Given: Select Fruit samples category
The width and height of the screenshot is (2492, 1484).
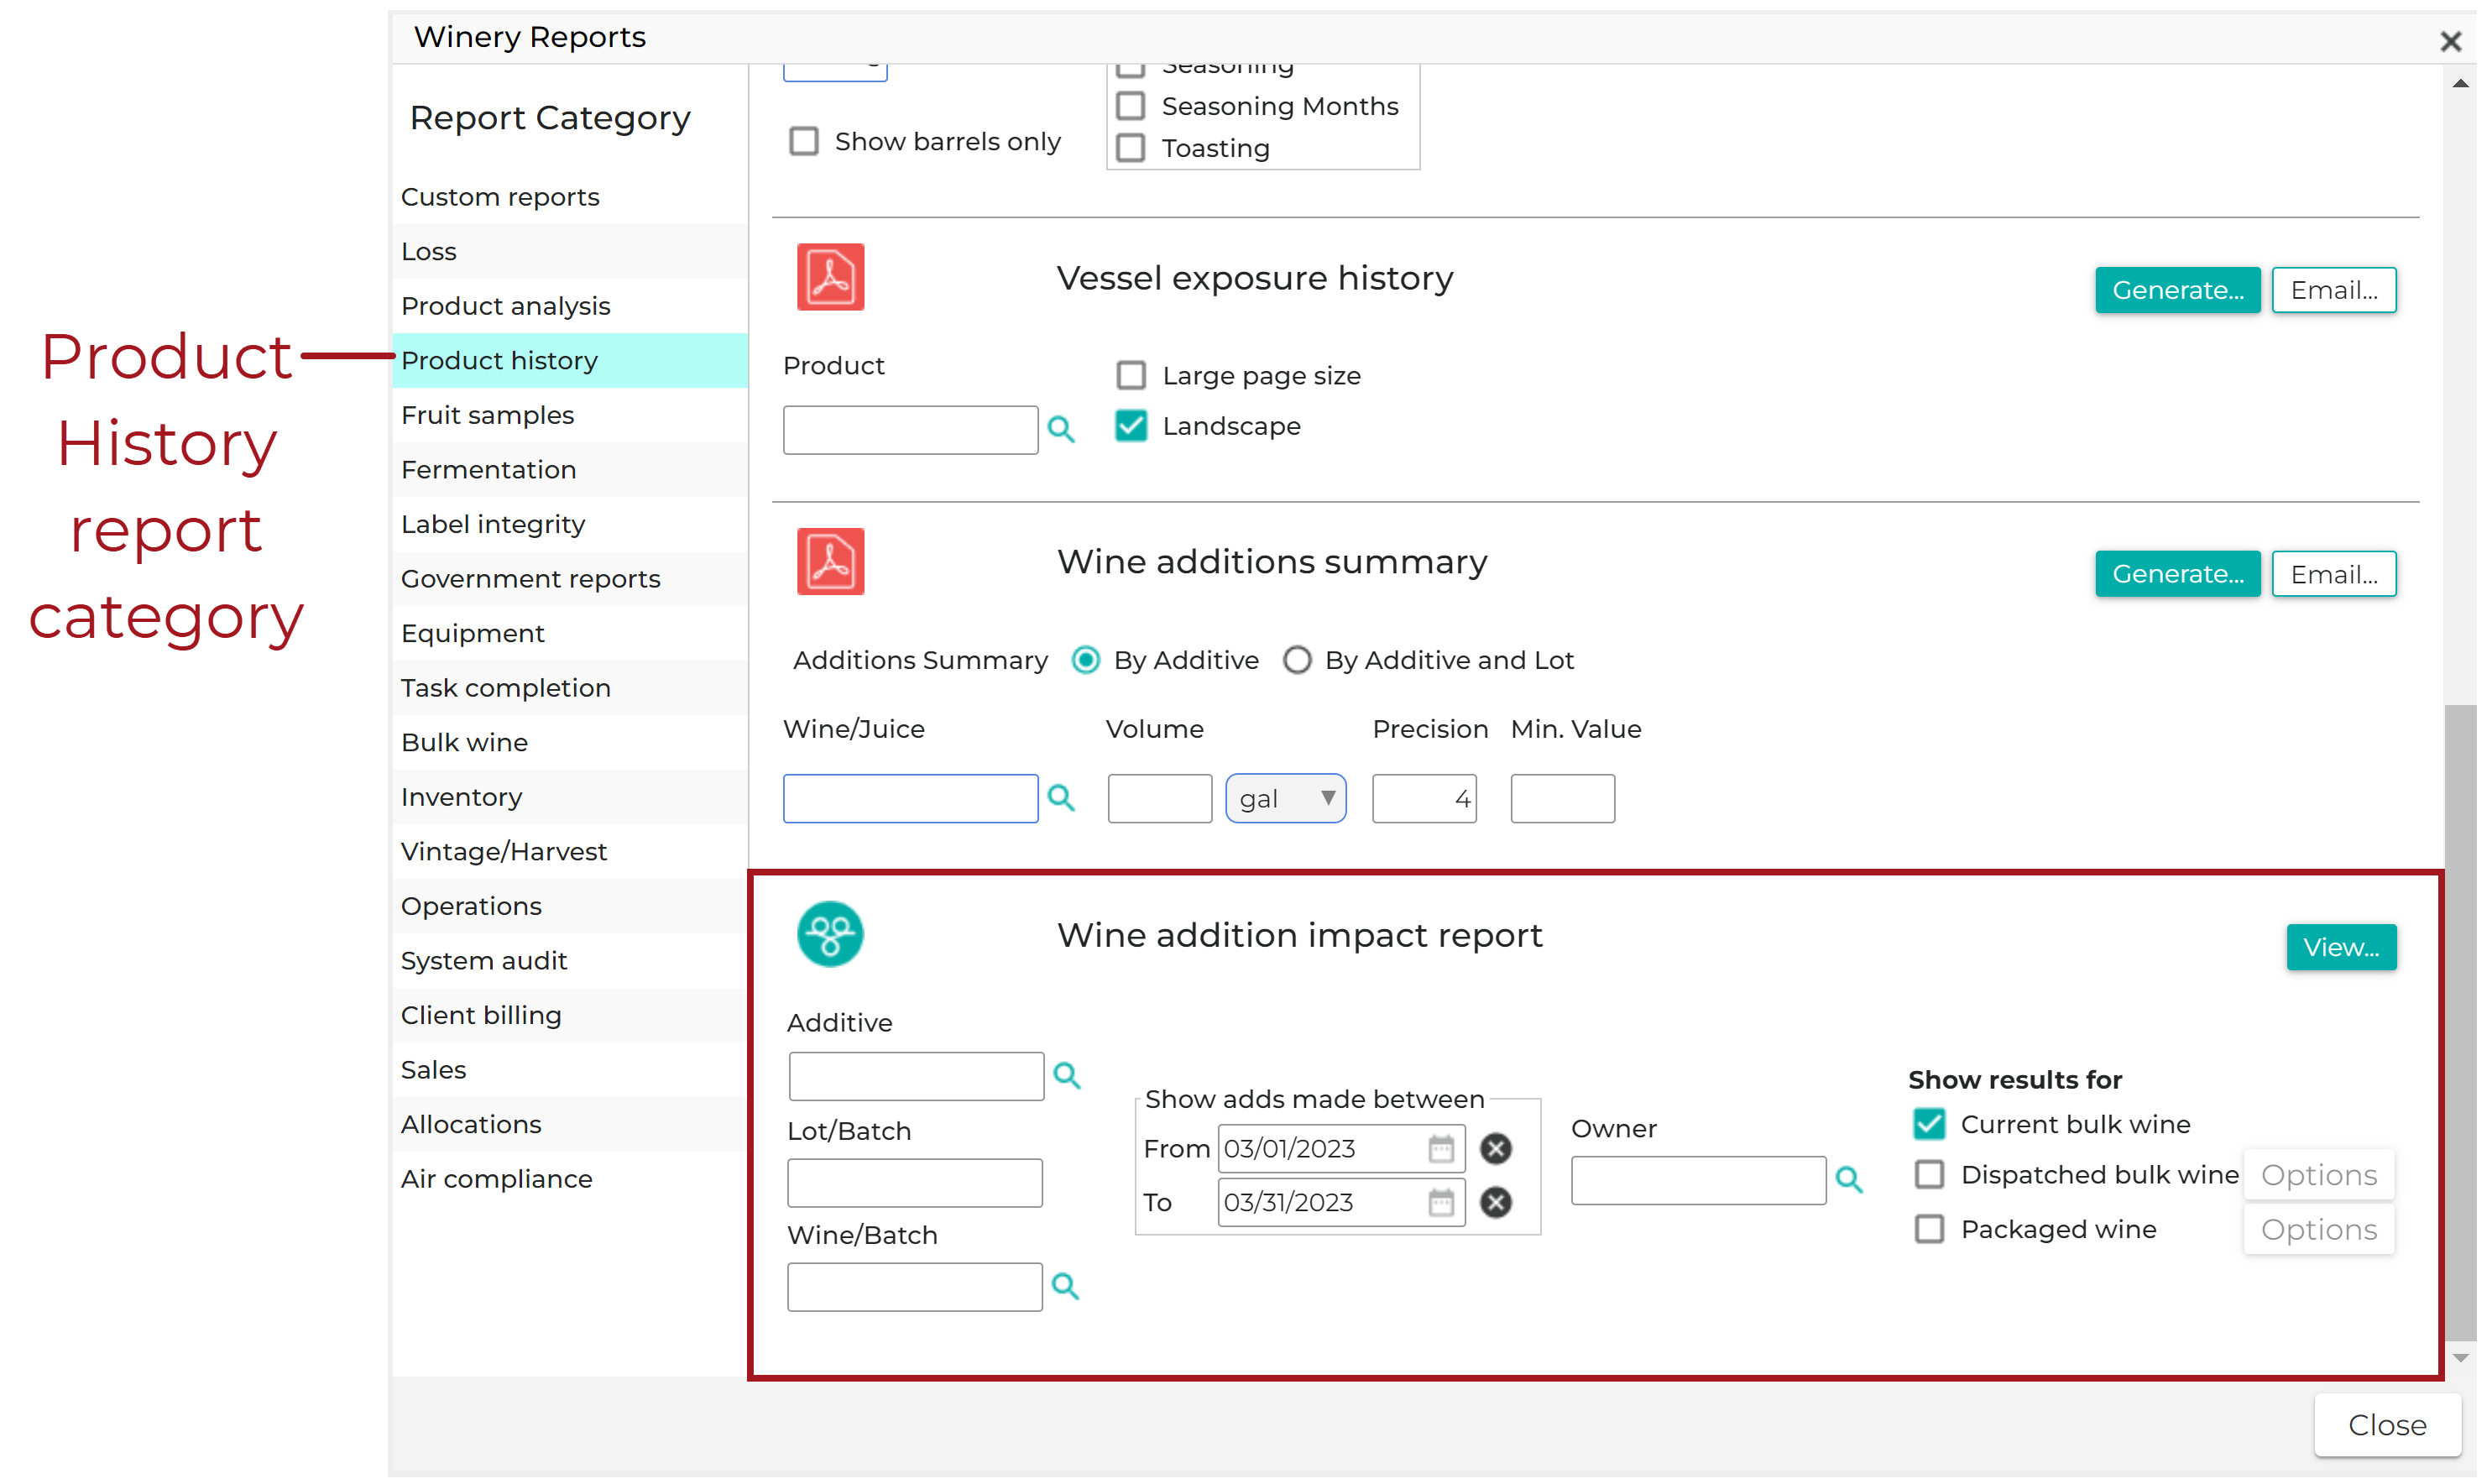Looking at the screenshot, I should tap(571, 416).
